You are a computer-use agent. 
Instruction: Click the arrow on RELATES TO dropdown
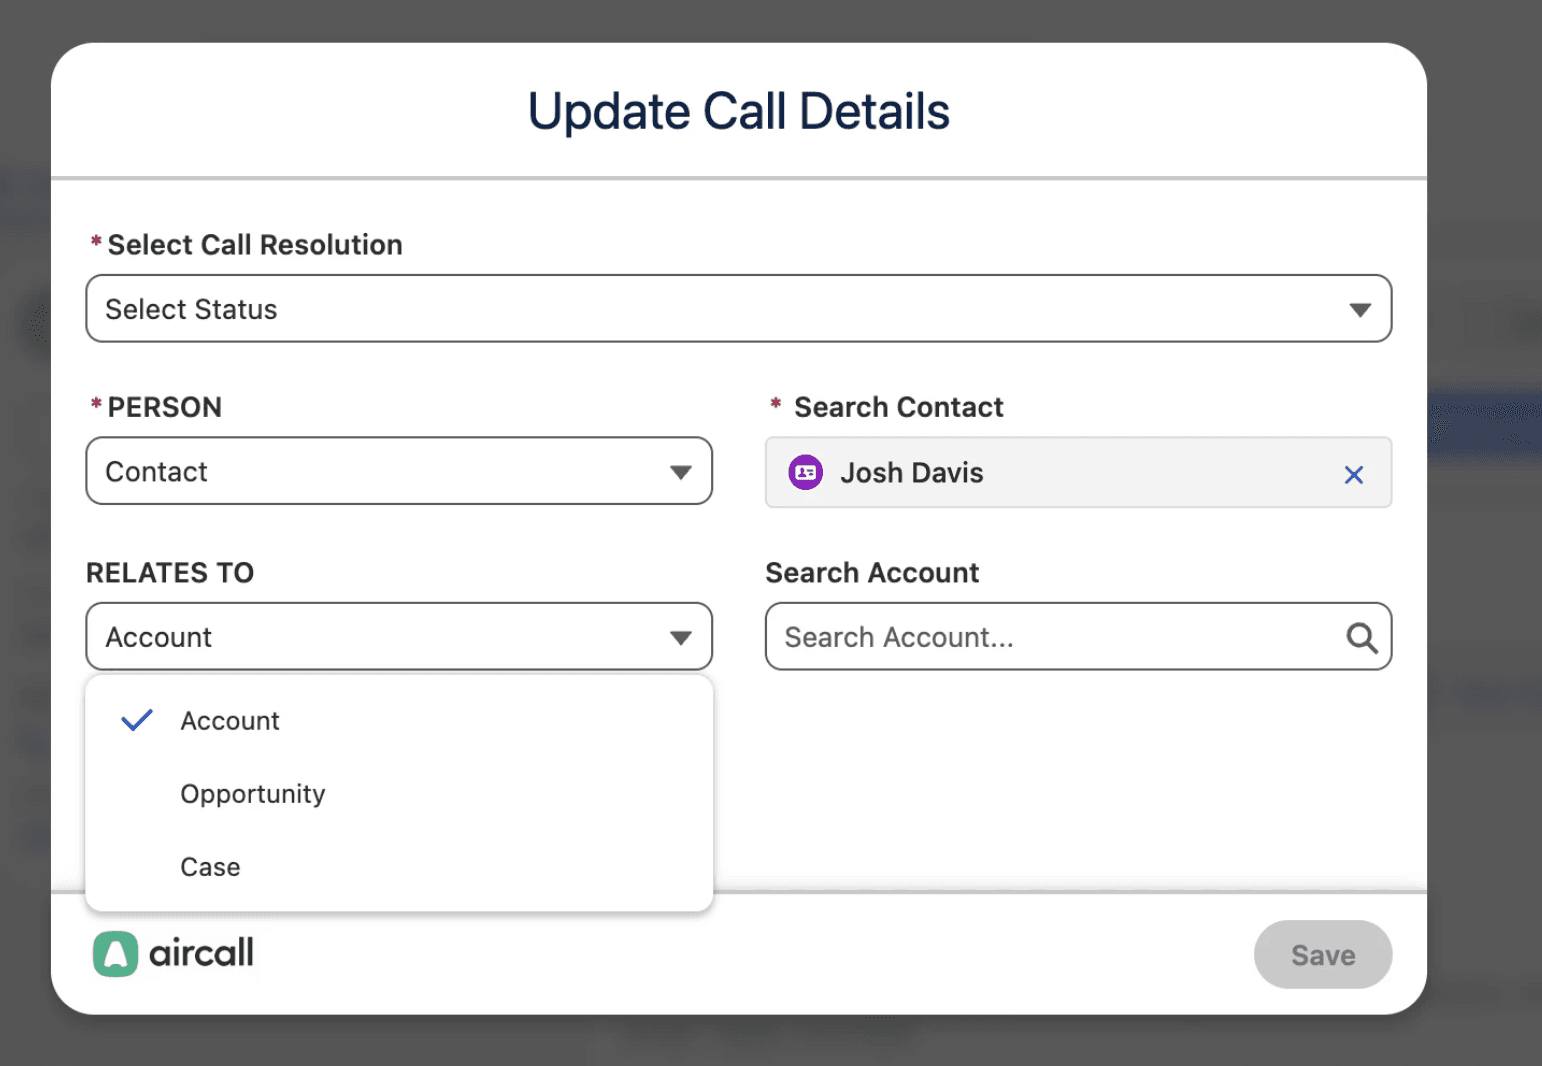[x=681, y=638]
